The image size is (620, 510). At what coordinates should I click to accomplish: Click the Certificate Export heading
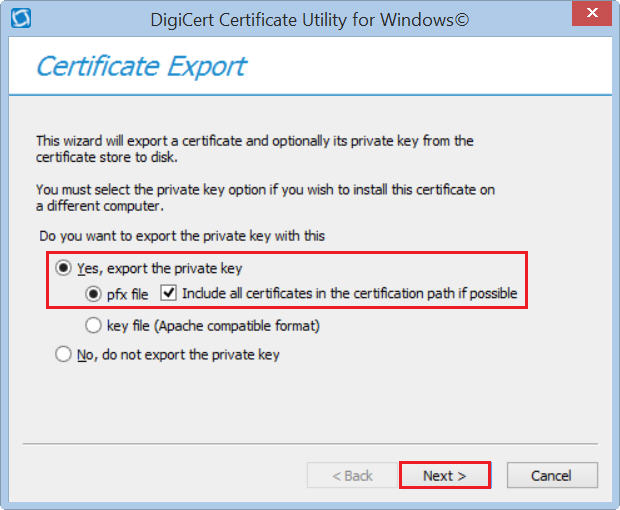coord(141,67)
